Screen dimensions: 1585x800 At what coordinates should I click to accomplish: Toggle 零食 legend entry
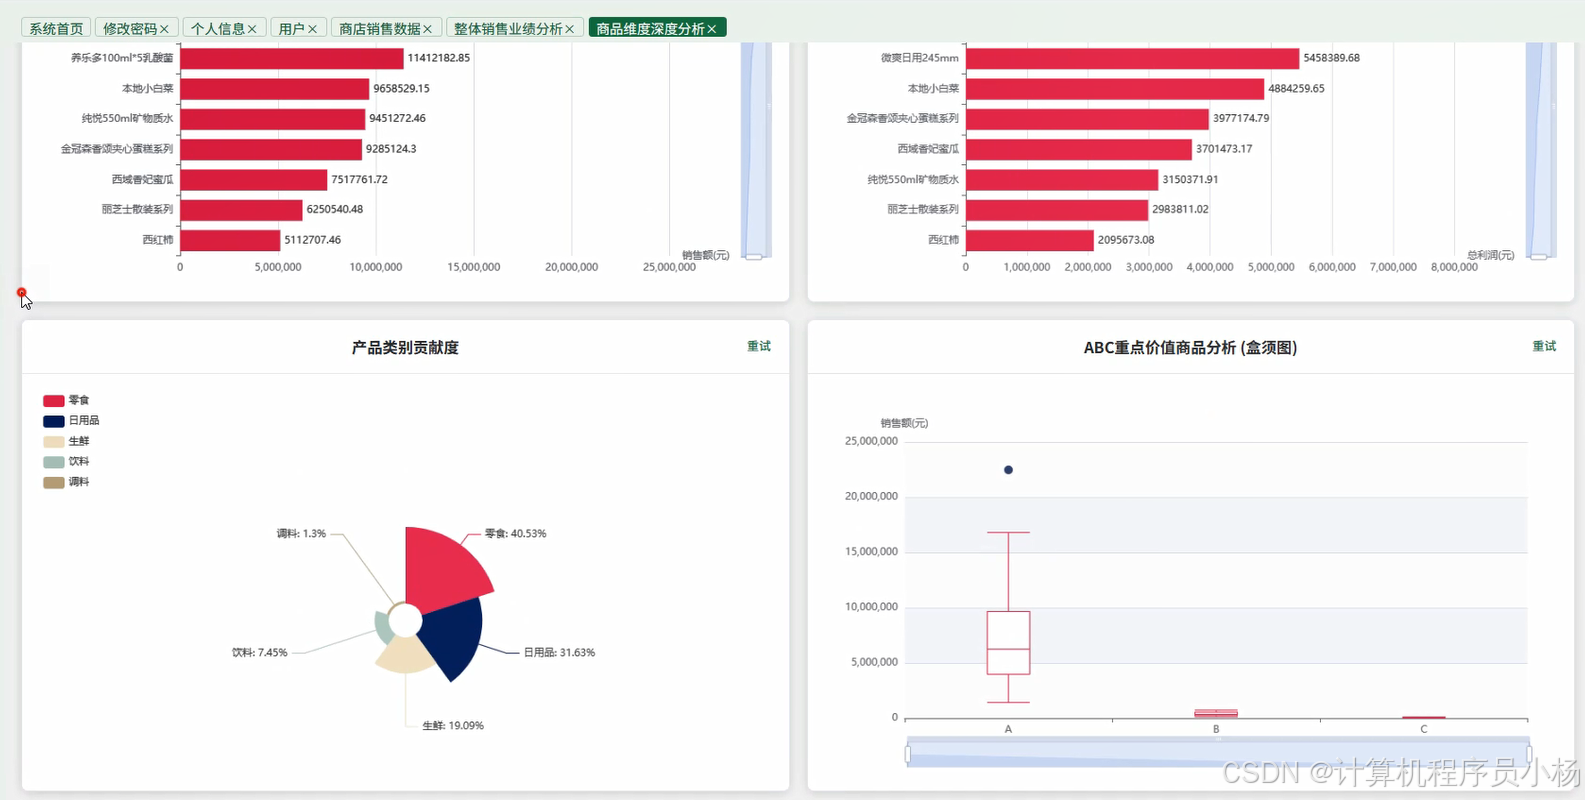coord(66,400)
